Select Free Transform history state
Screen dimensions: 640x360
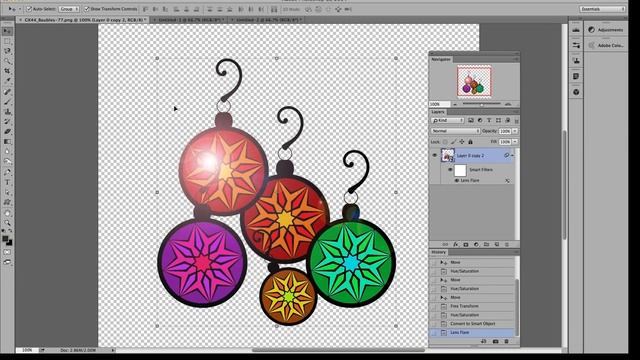point(472,306)
